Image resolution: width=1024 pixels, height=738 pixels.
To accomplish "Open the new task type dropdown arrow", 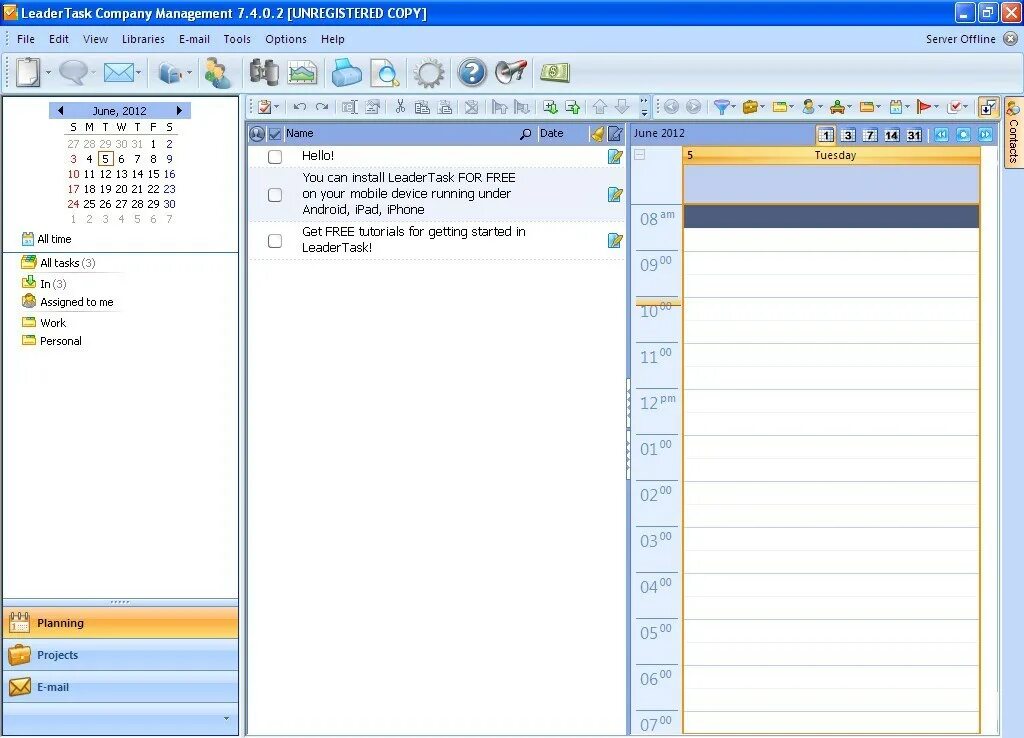I will click(x=277, y=107).
